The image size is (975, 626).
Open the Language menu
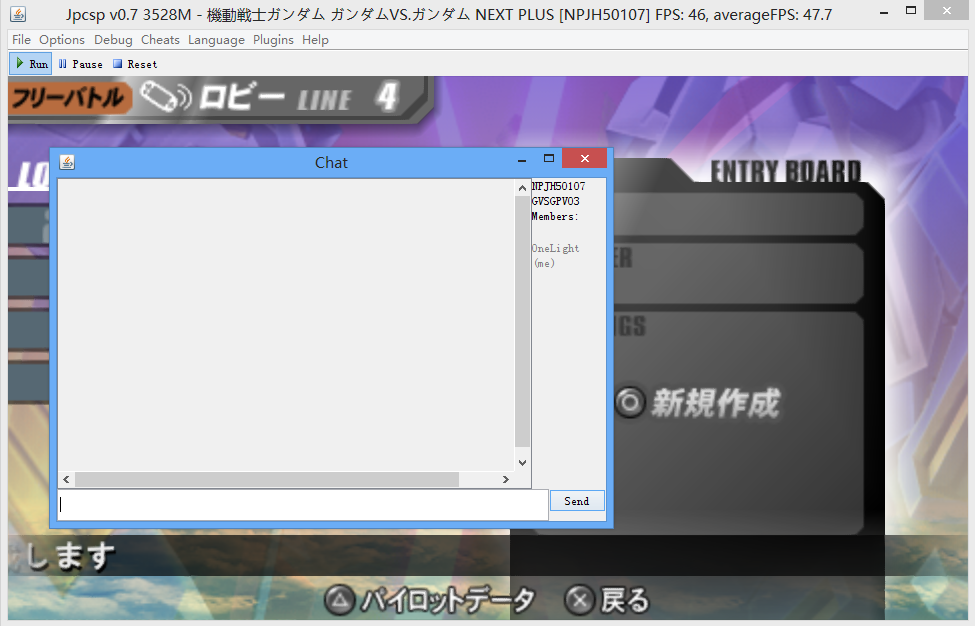point(216,40)
